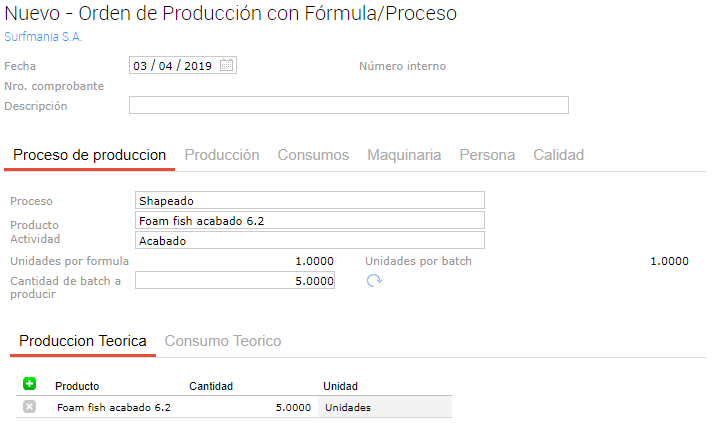Go to the Maquinaria tab
The width and height of the screenshot is (723, 426).
pyautogui.click(x=404, y=155)
